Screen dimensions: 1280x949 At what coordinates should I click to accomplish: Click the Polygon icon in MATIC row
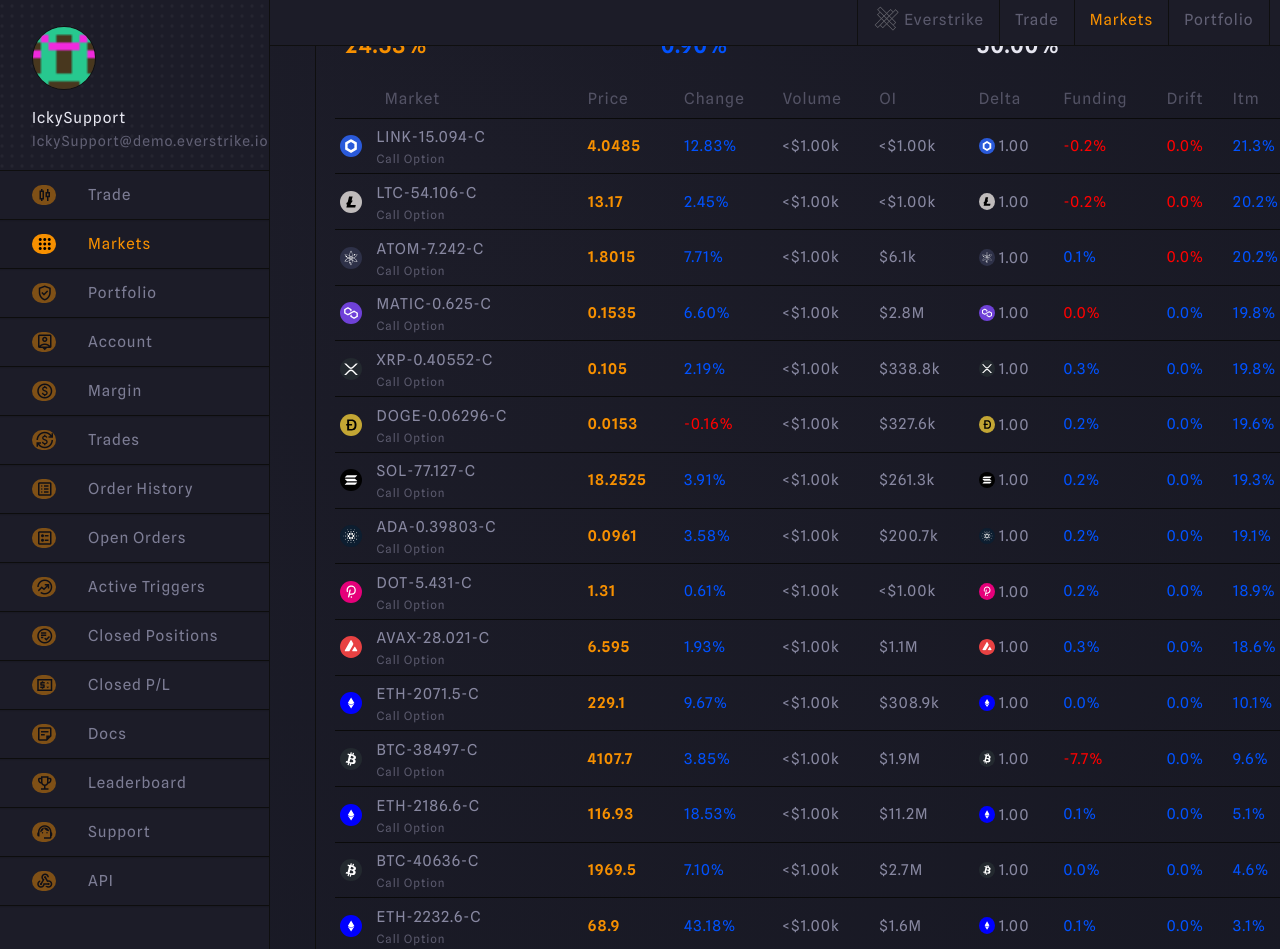[x=350, y=313]
